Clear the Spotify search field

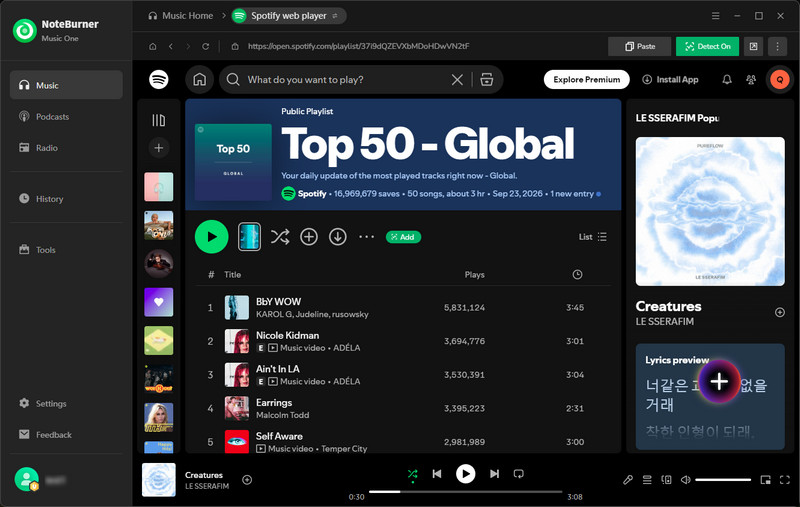(457, 80)
